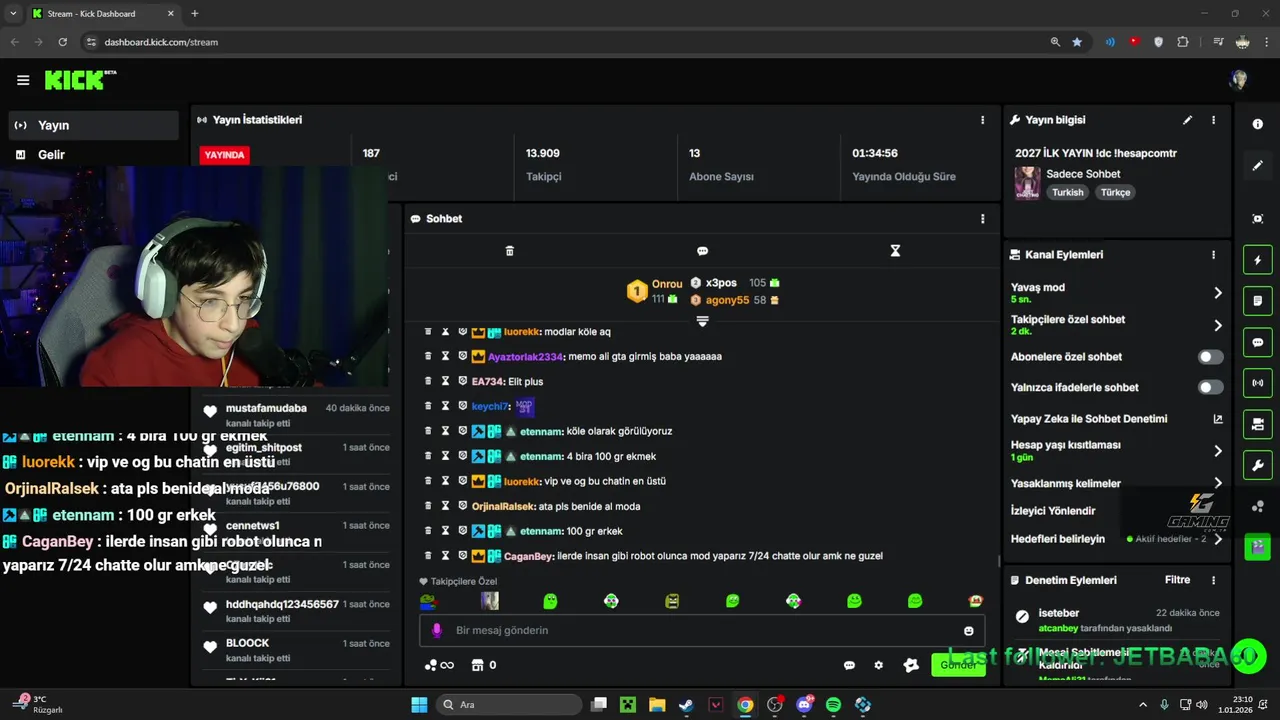Toggle the lightning bolt panel button
This screenshot has height=720, width=1280.
click(1258, 261)
